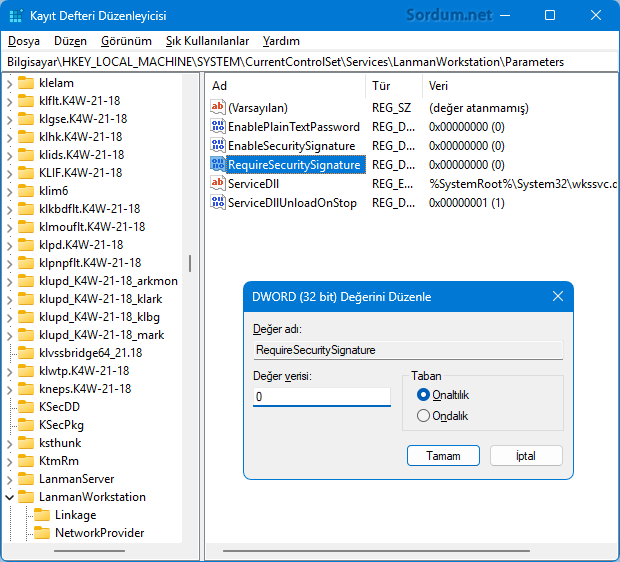Viewport: 620px width, 562px height.
Task: Choose the Ondalık base radio button
Action: pyautogui.click(x=423, y=416)
